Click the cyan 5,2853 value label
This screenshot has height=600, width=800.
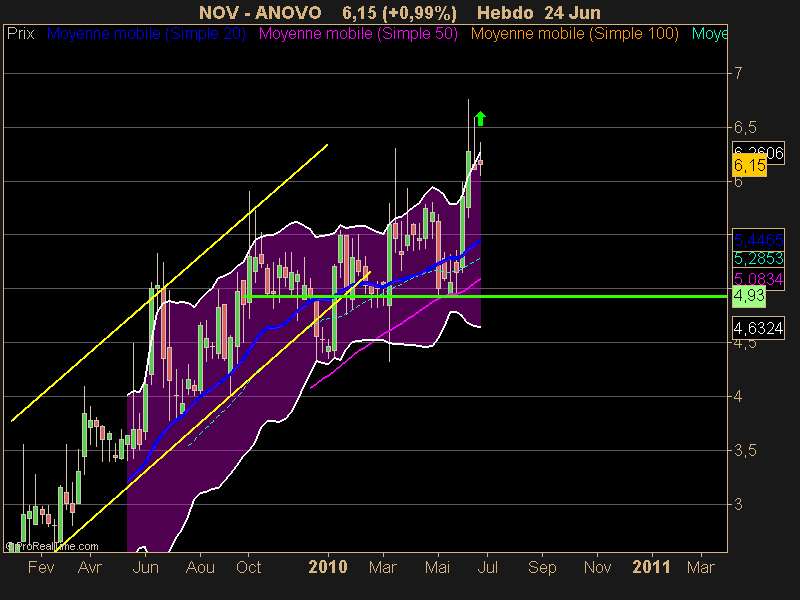click(758, 259)
